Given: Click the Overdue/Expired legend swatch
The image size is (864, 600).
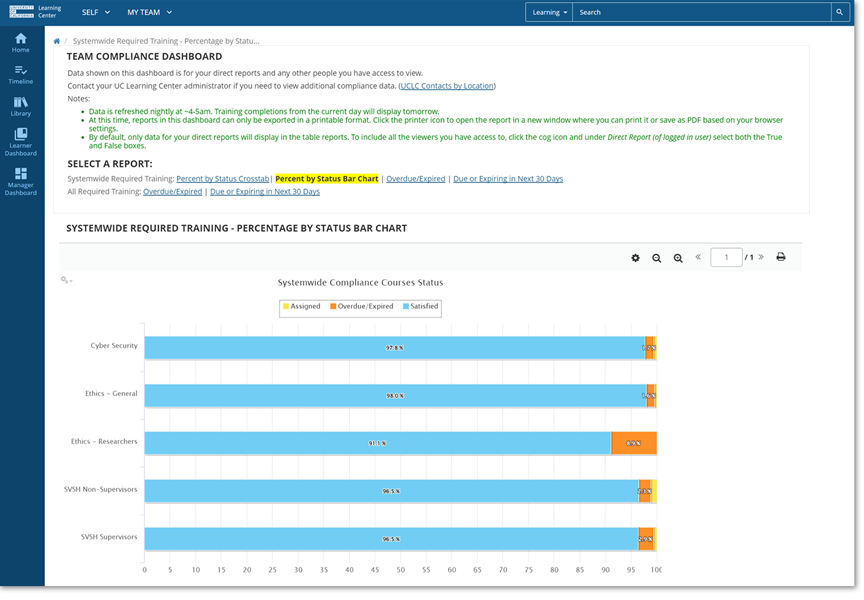Looking at the screenshot, I should click(x=333, y=306).
